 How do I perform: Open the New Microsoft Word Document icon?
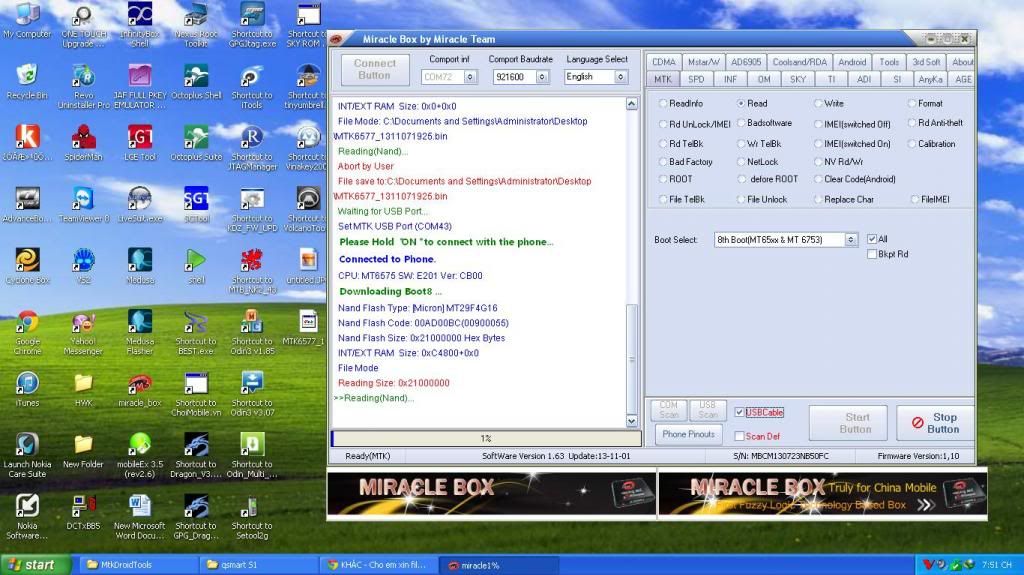(x=140, y=517)
